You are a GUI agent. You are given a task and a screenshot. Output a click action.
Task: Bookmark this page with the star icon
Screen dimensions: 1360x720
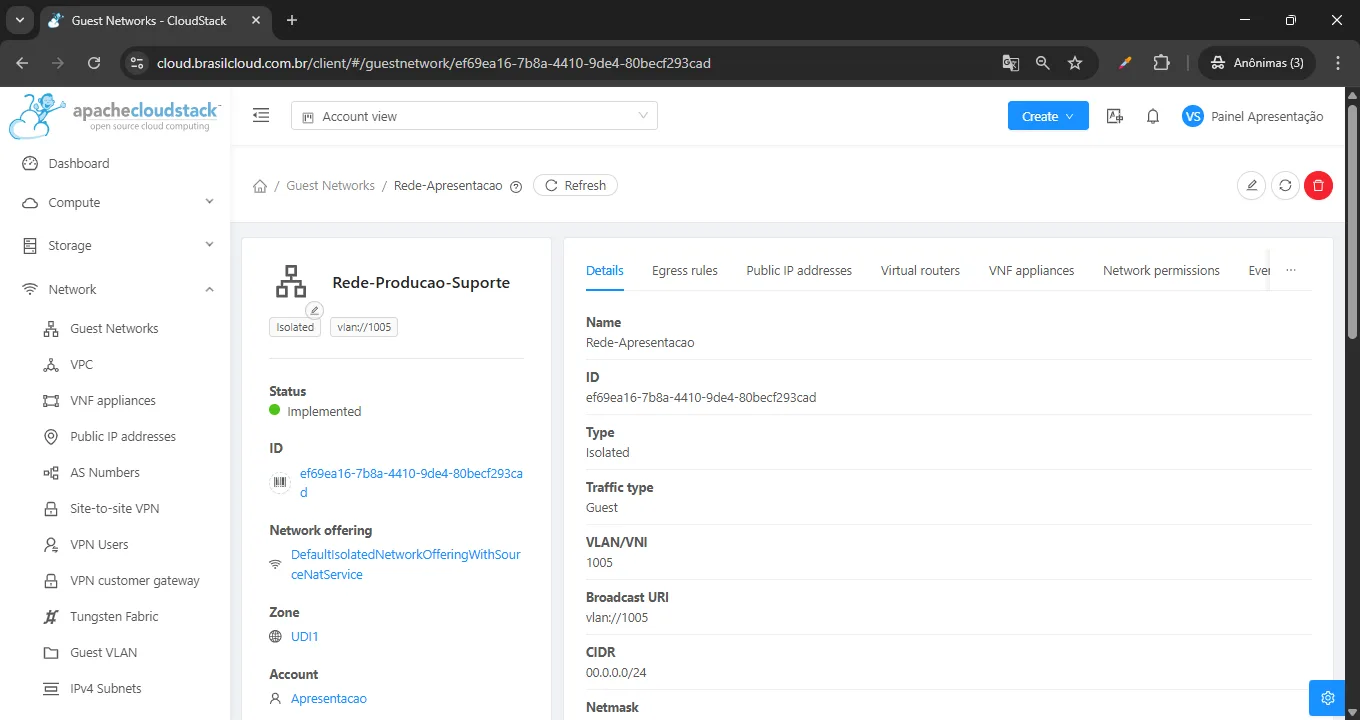[1075, 63]
